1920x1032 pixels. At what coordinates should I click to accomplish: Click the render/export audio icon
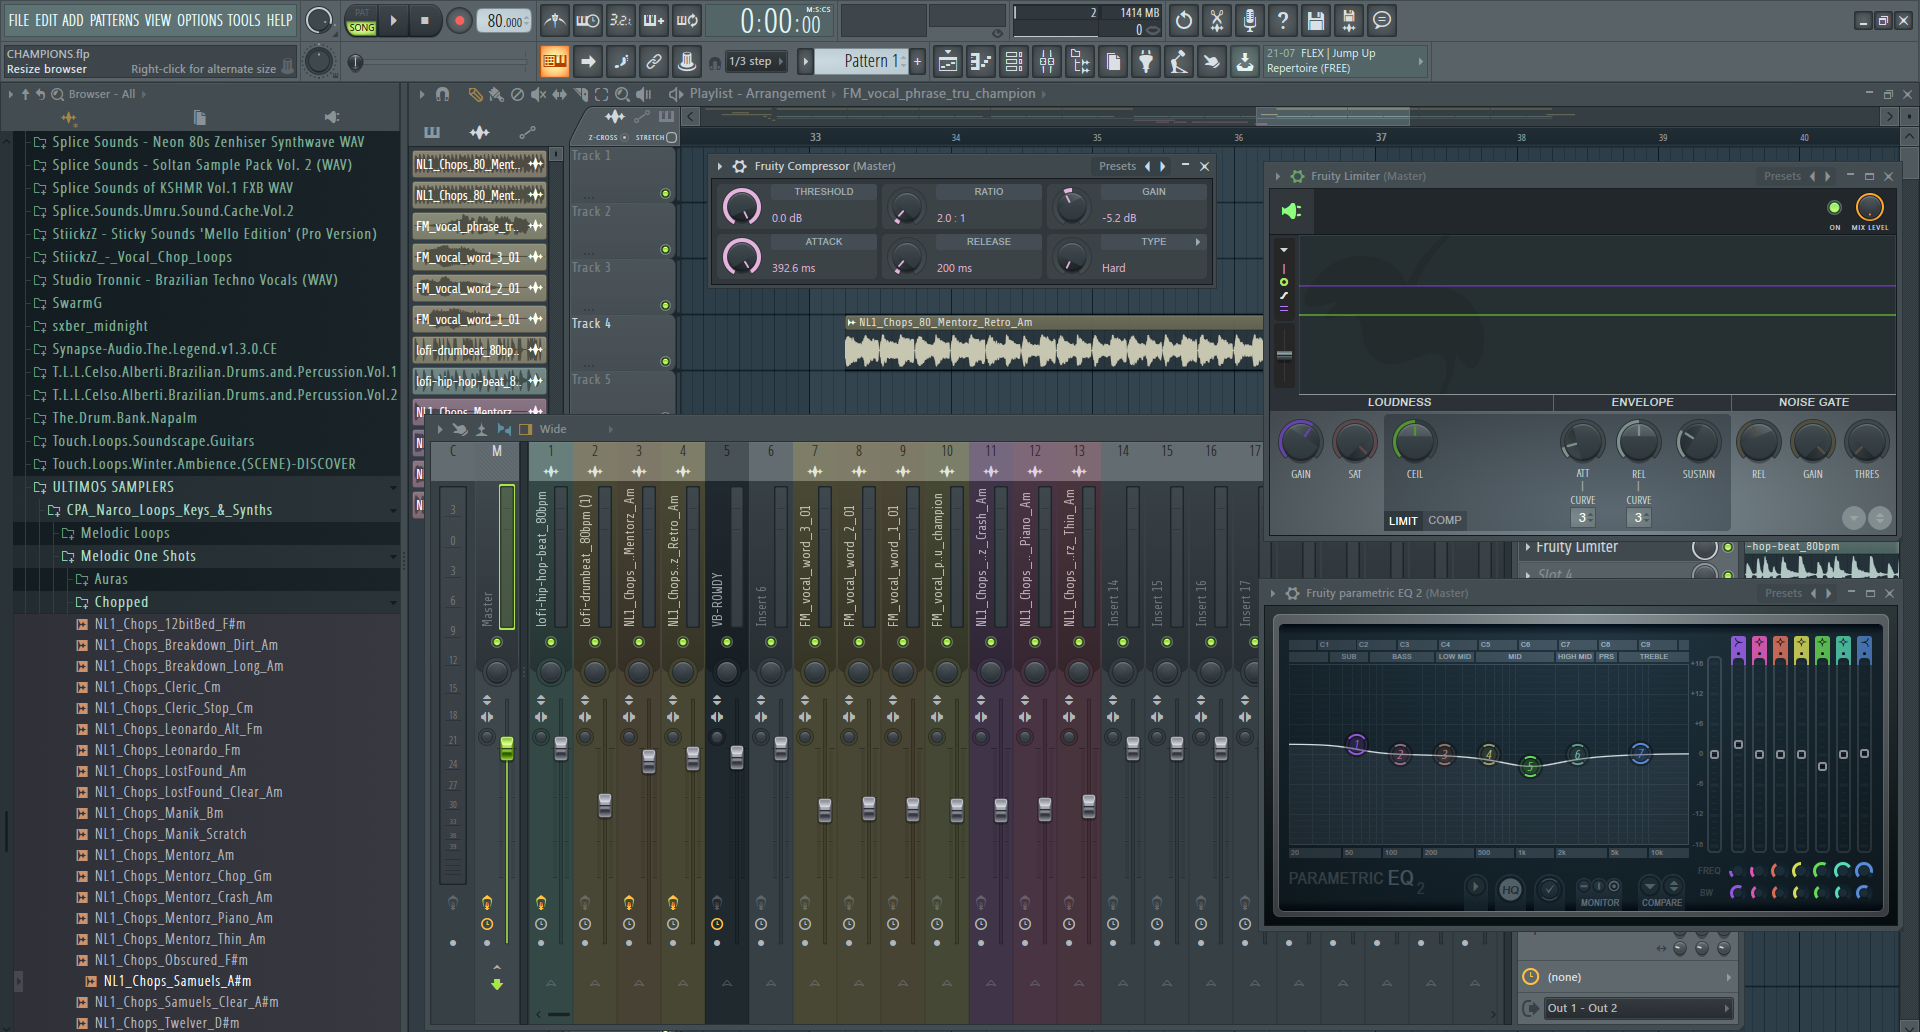1349,20
